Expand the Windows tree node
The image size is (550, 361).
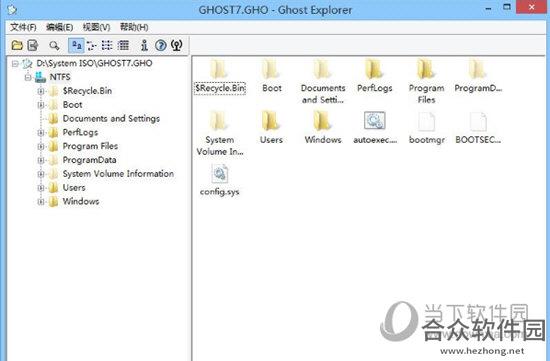pos(41,201)
